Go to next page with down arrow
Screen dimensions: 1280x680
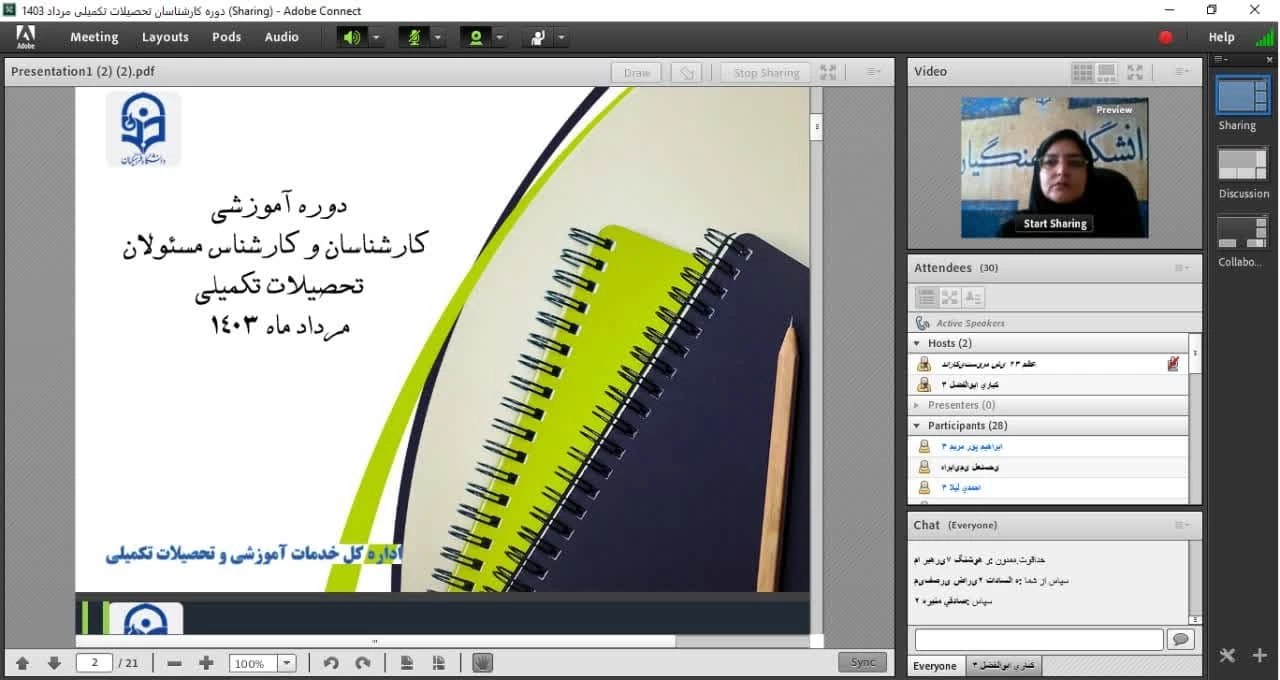click(x=54, y=663)
